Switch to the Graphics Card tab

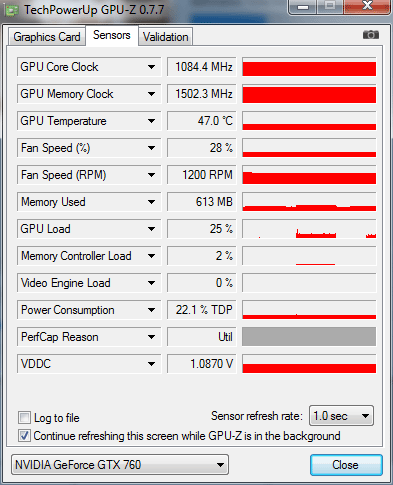[47, 37]
